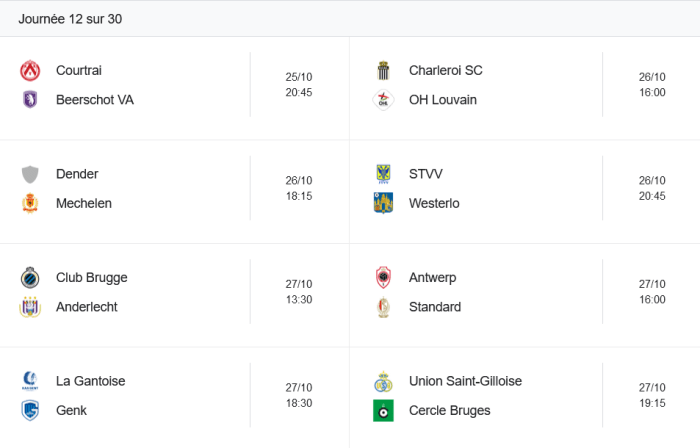The width and height of the screenshot is (700, 448).
Task: Open the Antwerp vs Standard match
Action: (x=525, y=292)
